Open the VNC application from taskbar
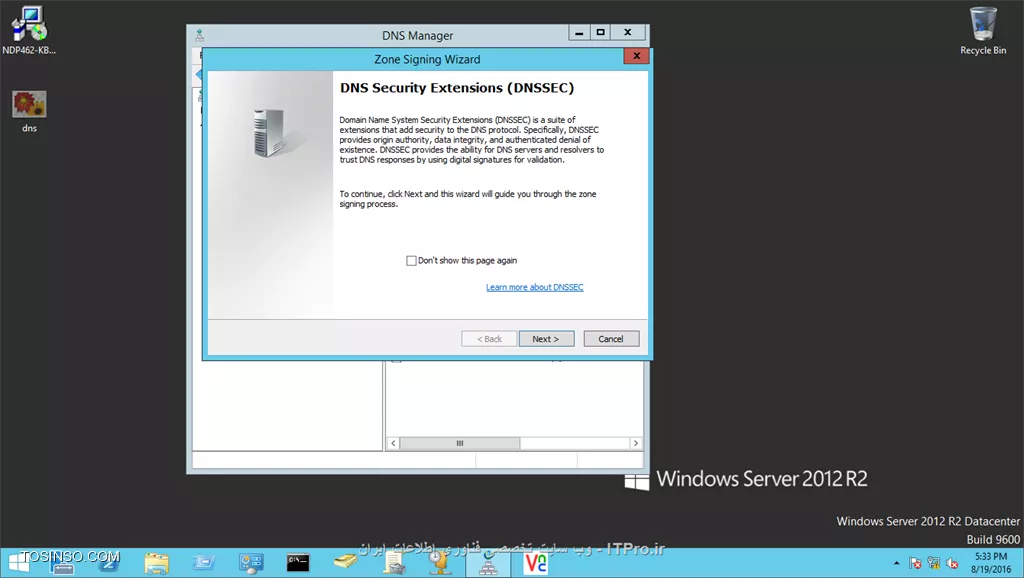The height and width of the screenshot is (578, 1024). click(536, 563)
